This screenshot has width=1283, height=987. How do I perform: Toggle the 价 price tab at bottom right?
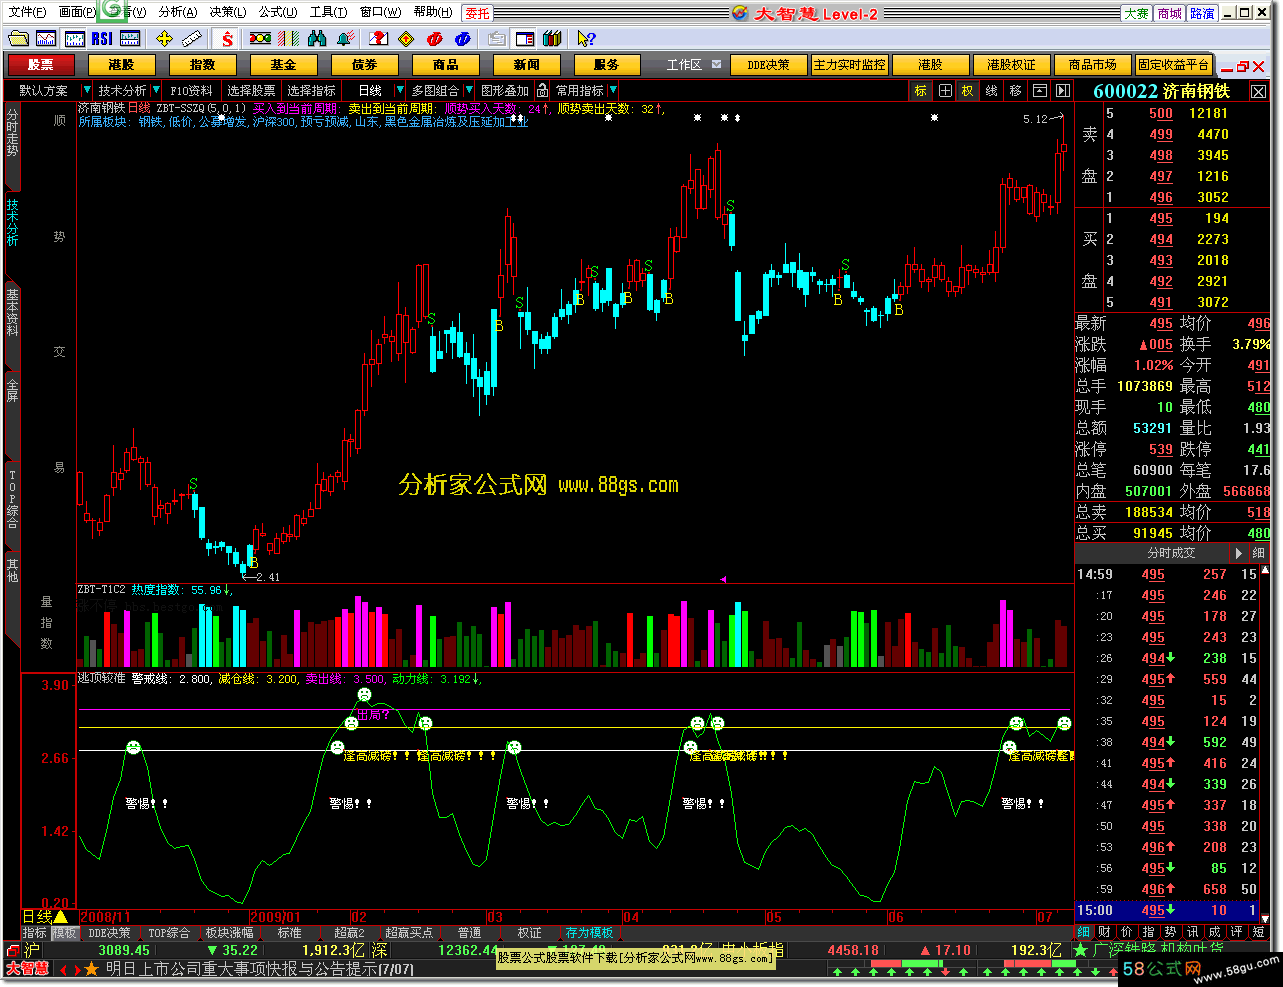coord(1127,933)
